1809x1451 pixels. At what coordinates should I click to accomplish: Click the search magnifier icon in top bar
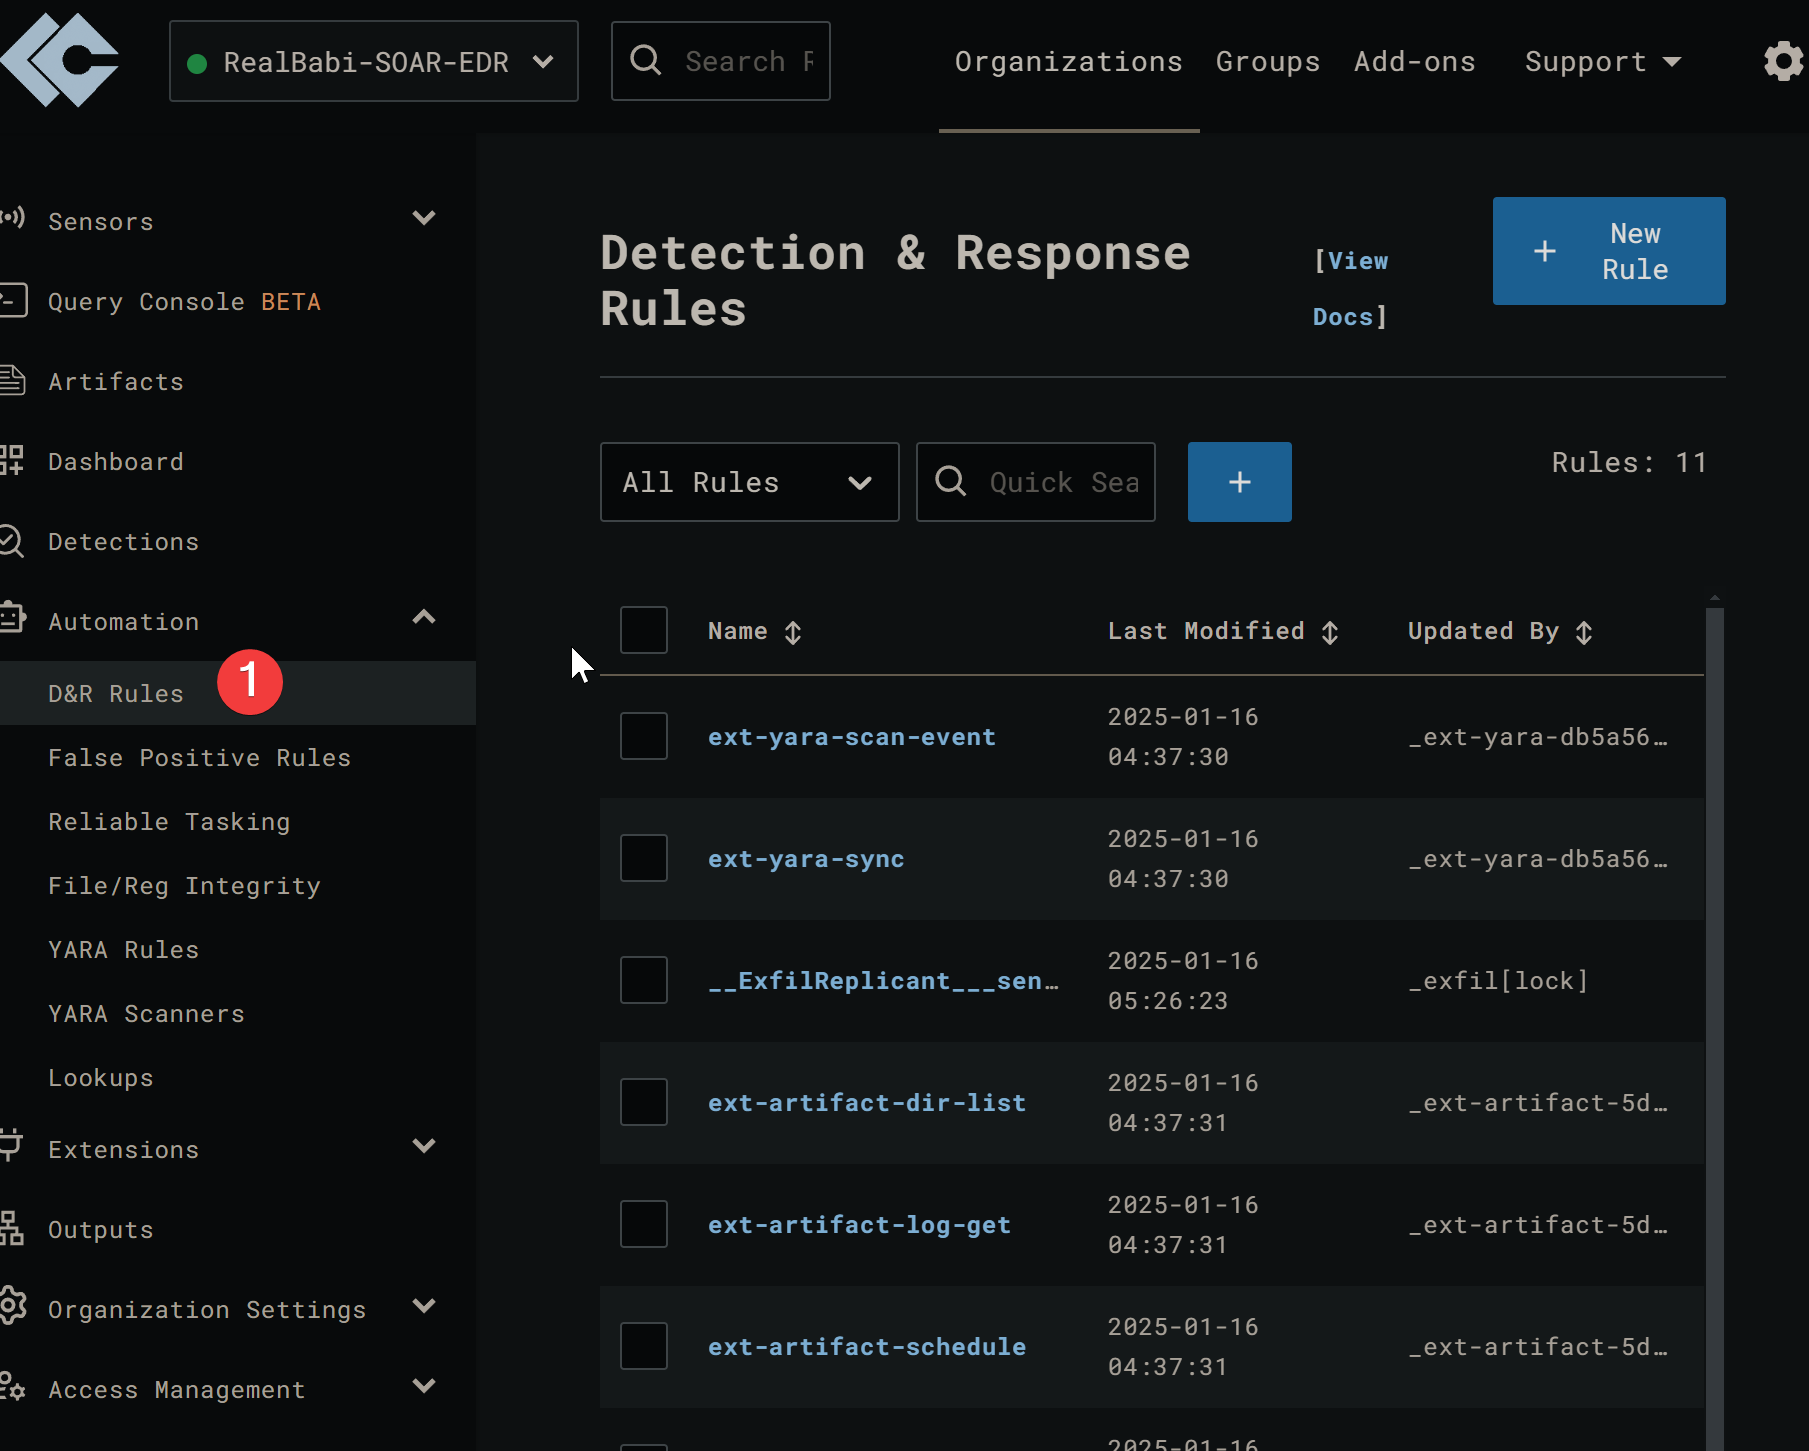click(646, 61)
